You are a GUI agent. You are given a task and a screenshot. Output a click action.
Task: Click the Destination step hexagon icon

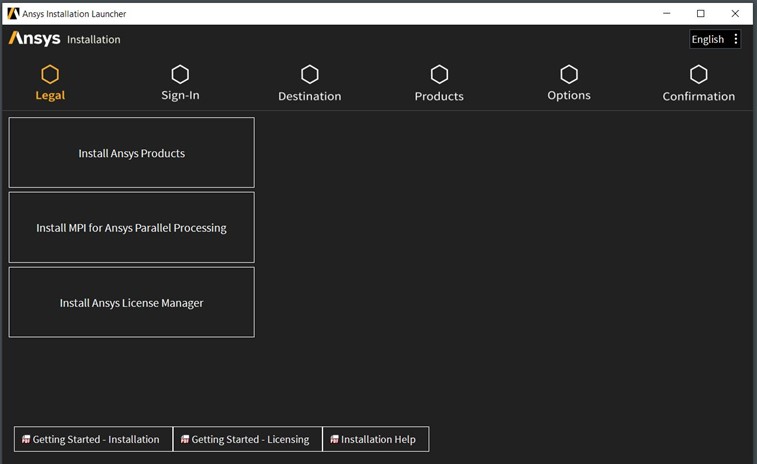tap(309, 74)
